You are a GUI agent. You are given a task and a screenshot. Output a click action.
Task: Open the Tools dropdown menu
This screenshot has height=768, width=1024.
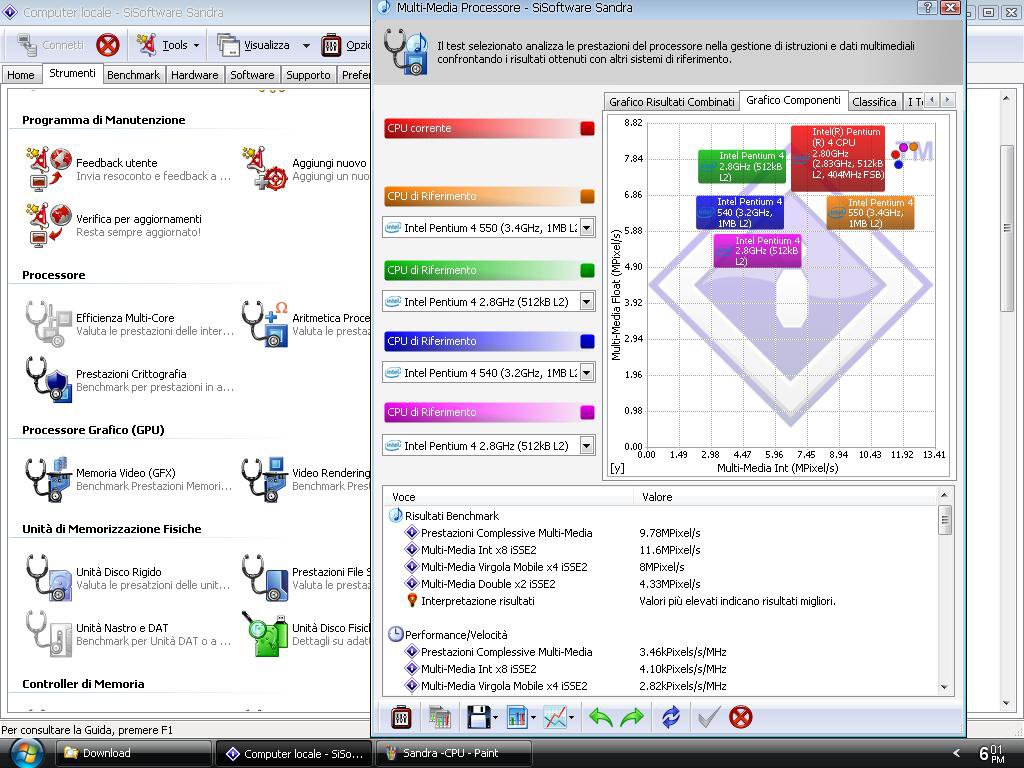pyautogui.click(x=196, y=45)
